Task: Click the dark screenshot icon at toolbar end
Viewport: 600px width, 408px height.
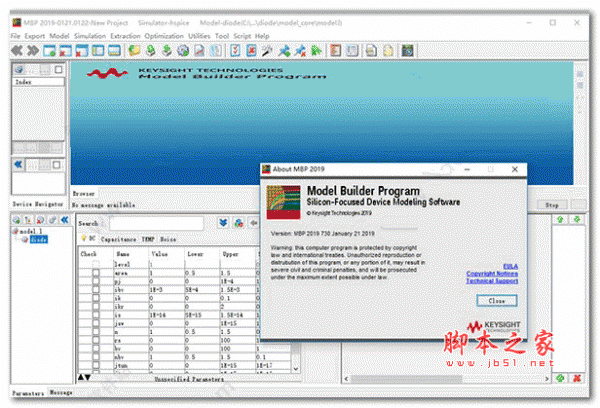Action: click(x=408, y=51)
